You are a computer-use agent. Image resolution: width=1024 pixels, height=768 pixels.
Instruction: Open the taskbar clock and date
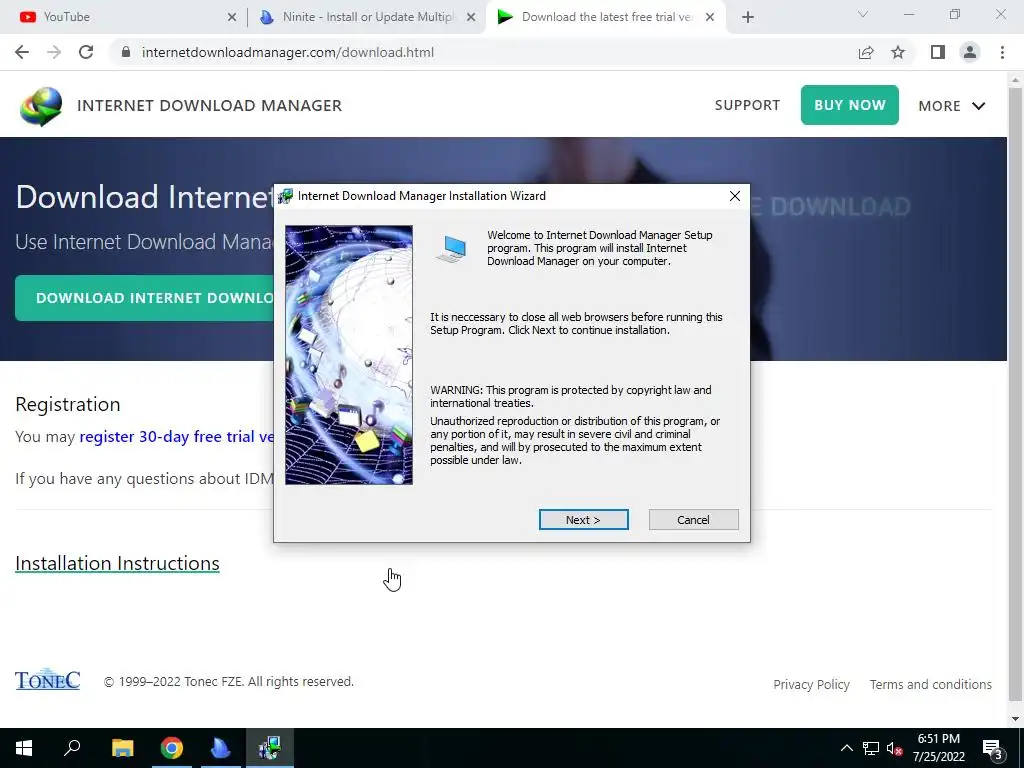click(938, 748)
